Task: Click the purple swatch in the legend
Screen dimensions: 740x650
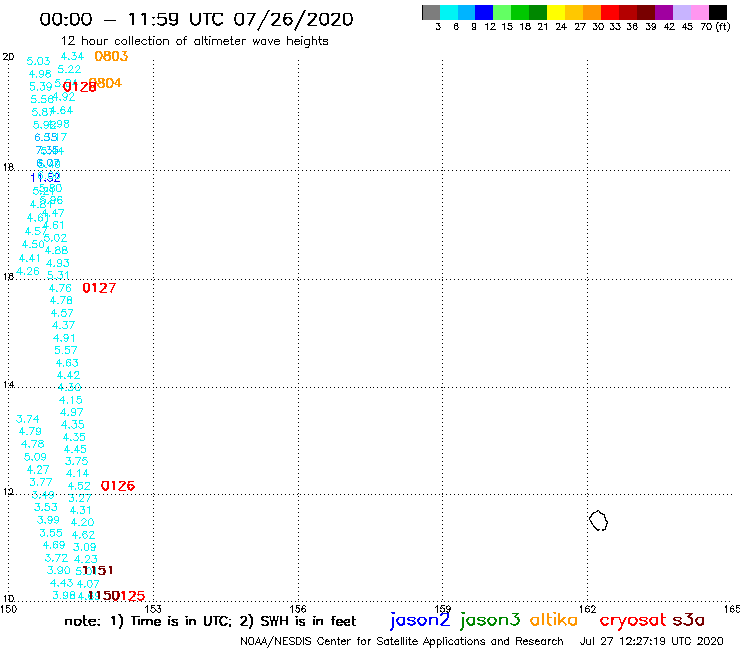Action: tap(664, 12)
